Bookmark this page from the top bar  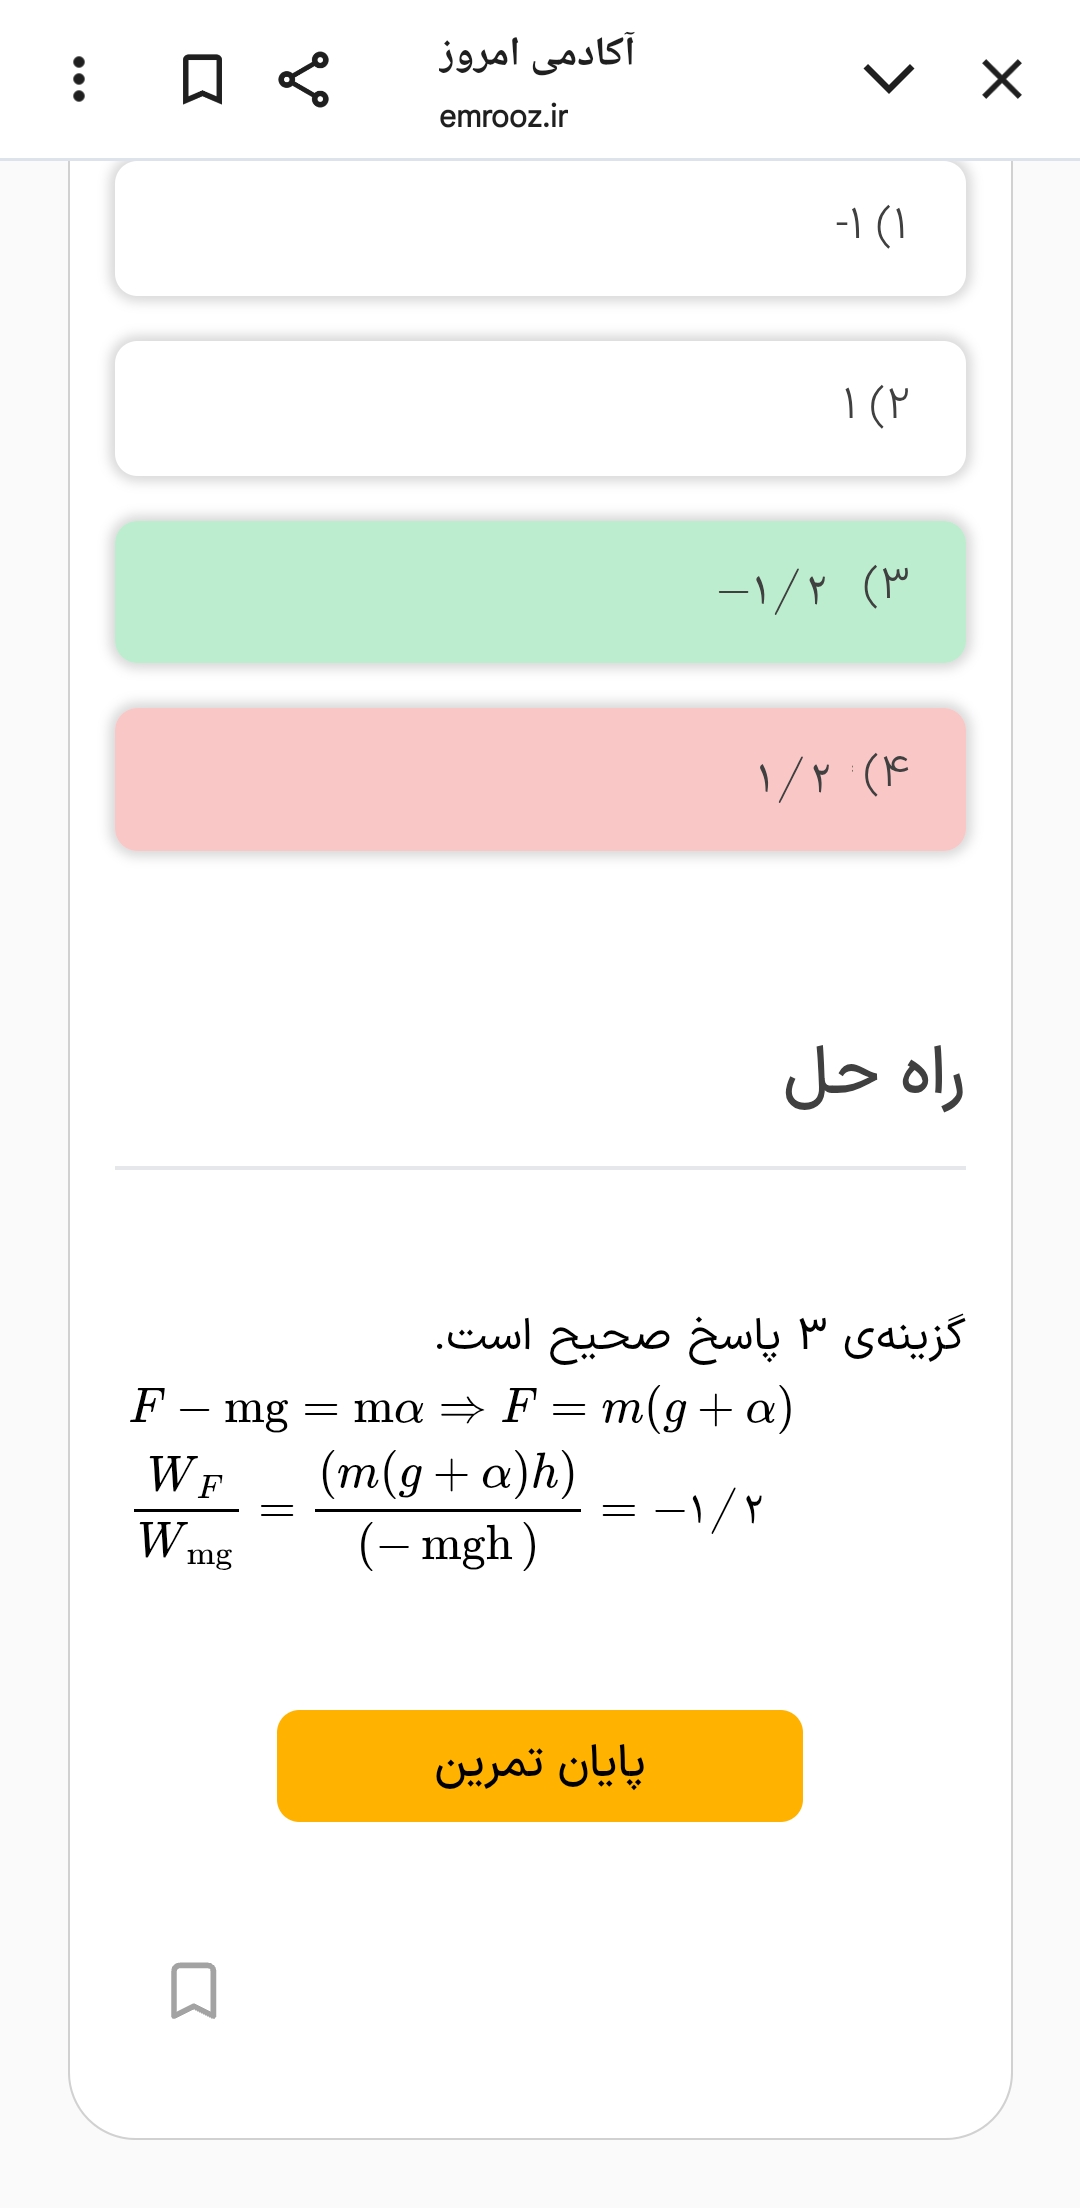202,79
